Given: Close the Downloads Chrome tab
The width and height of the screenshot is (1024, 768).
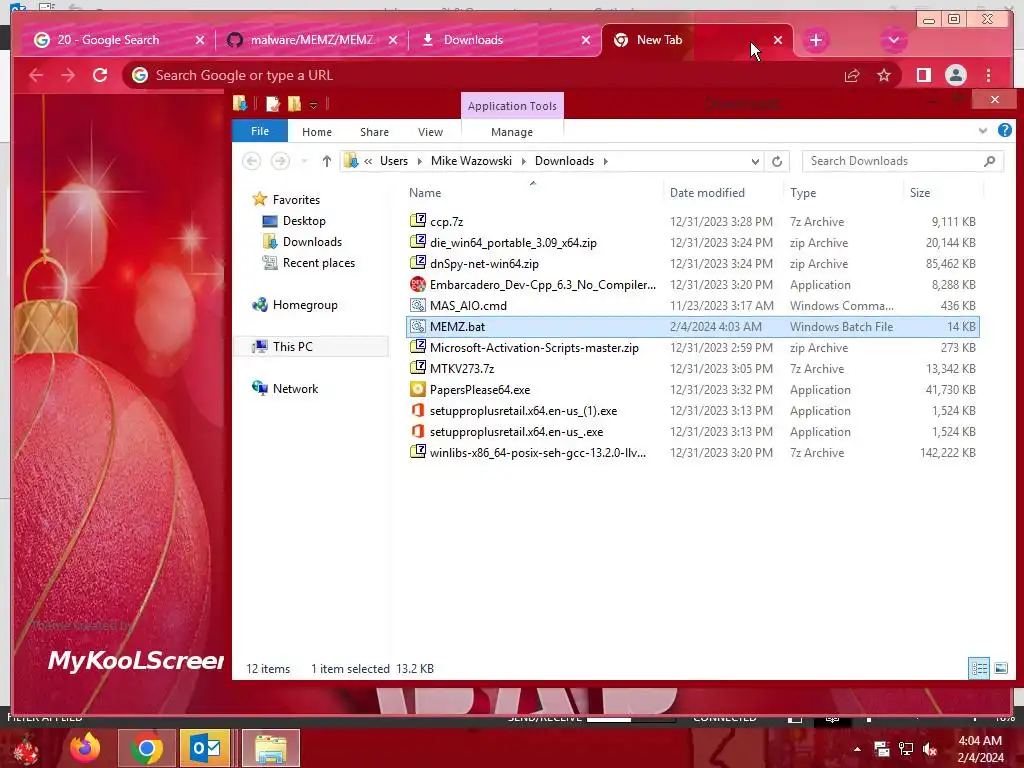Looking at the screenshot, I should click(586, 40).
